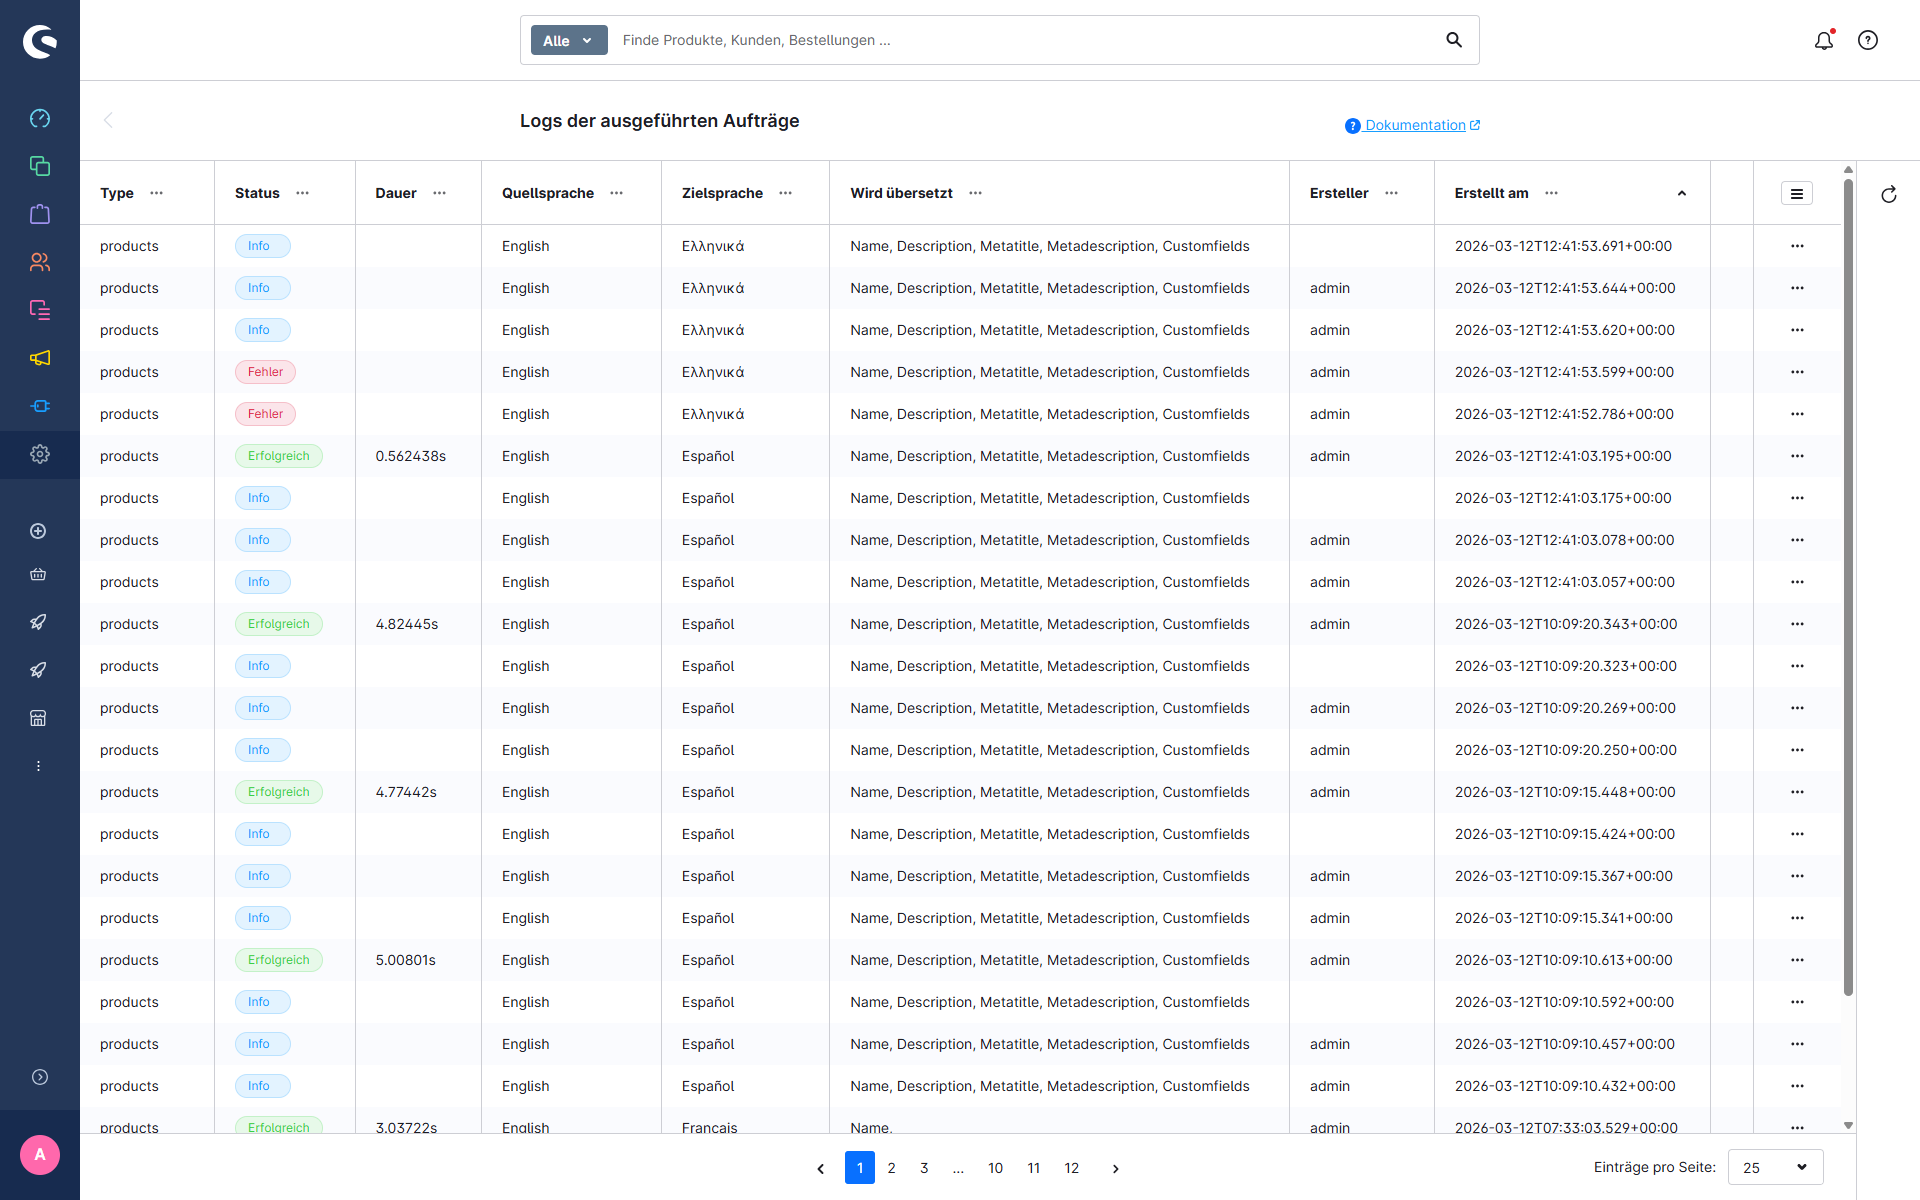Image resolution: width=1920 pixels, height=1200 pixels.
Task: Open the Marketing megaphone icon
Action: point(40,358)
